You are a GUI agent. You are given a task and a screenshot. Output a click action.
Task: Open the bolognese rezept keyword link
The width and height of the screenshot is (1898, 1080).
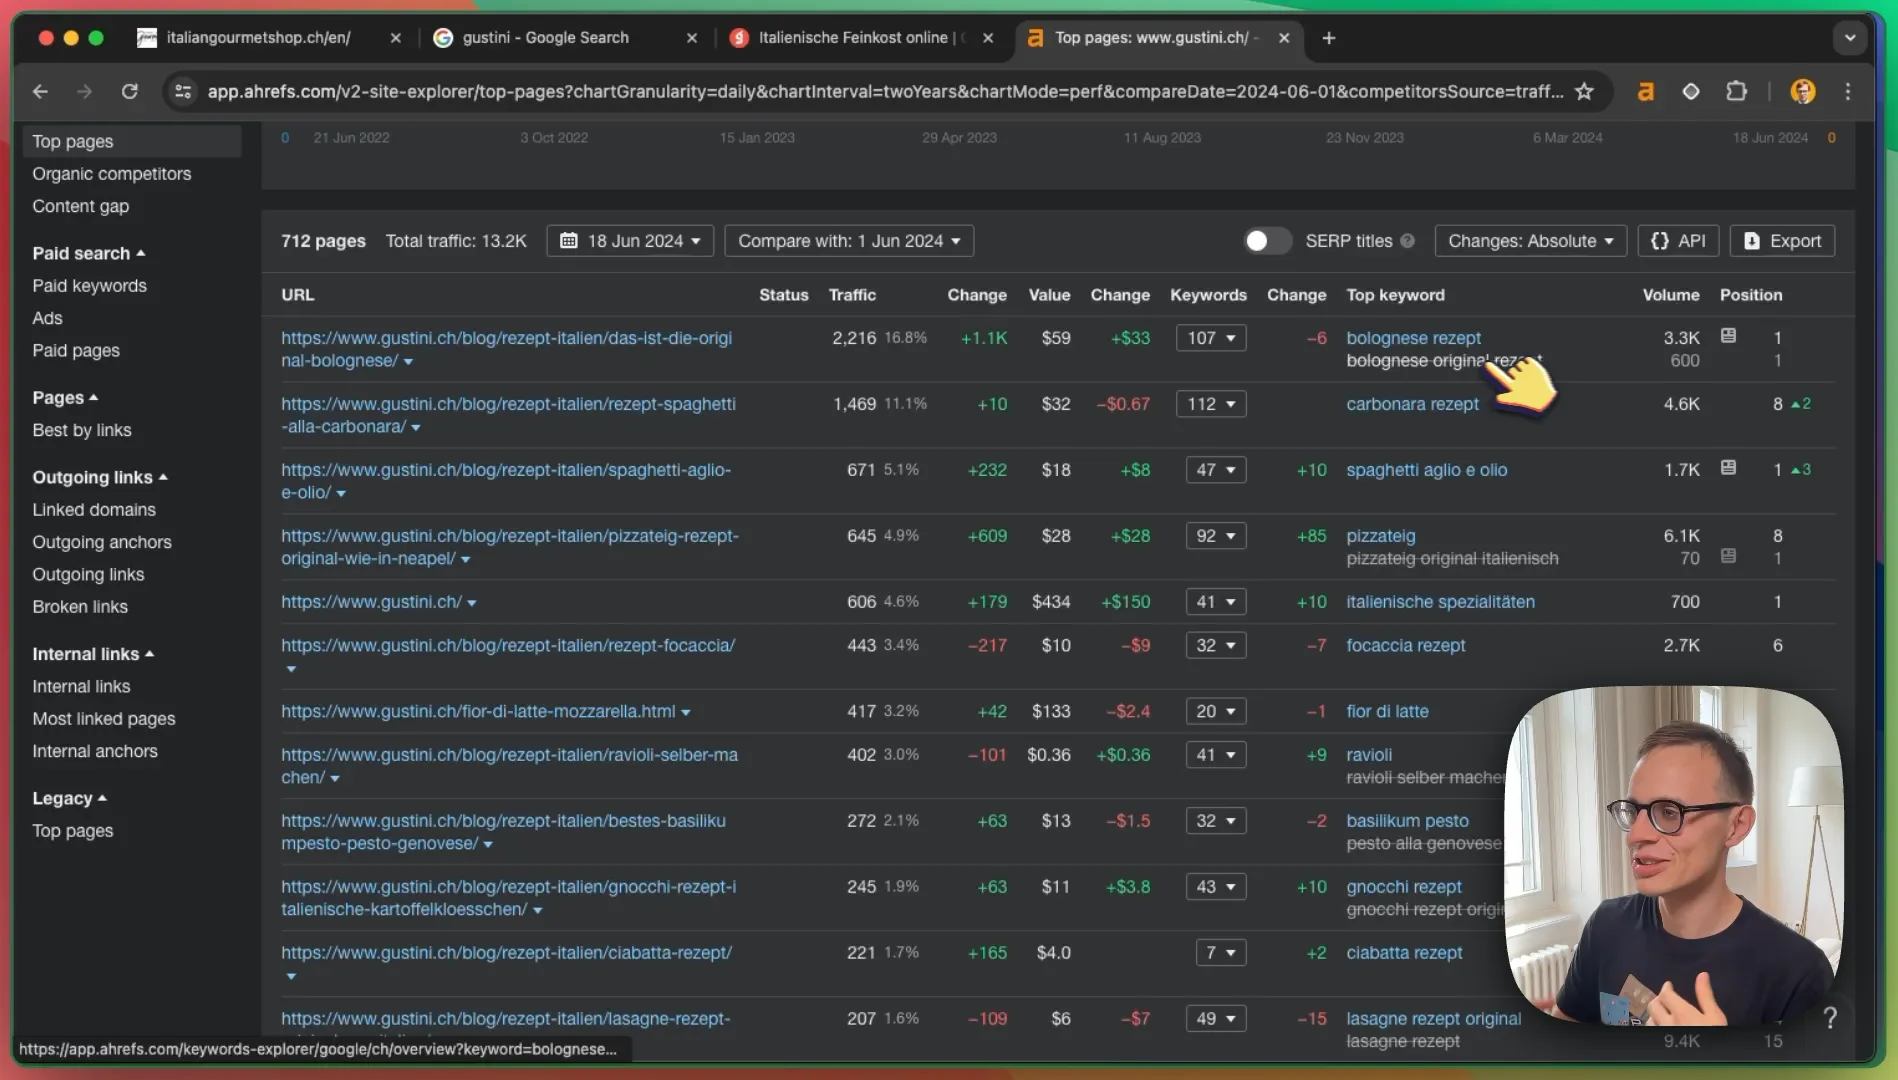(x=1413, y=338)
